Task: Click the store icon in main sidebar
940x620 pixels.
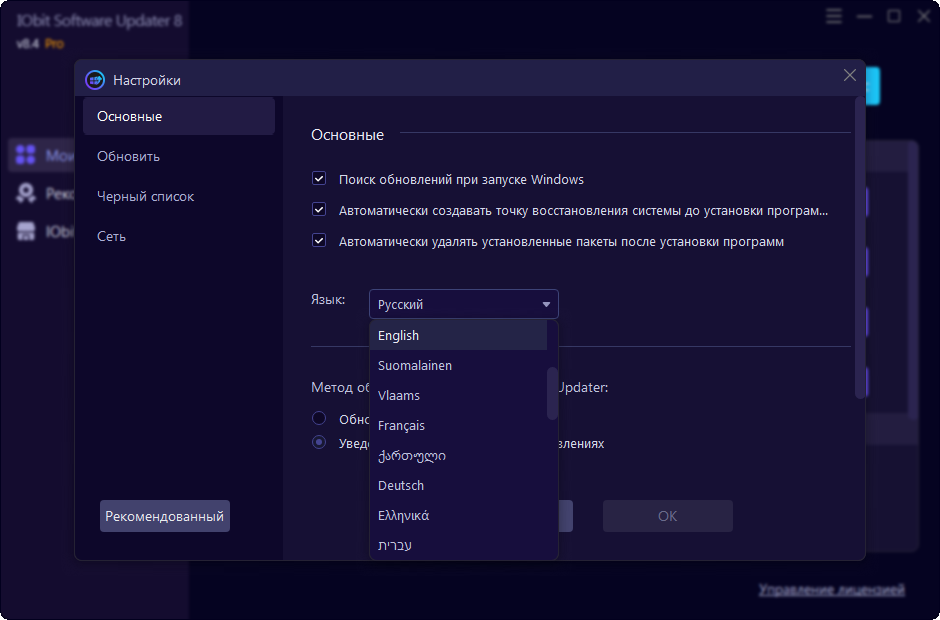Action: coord(25,231)
